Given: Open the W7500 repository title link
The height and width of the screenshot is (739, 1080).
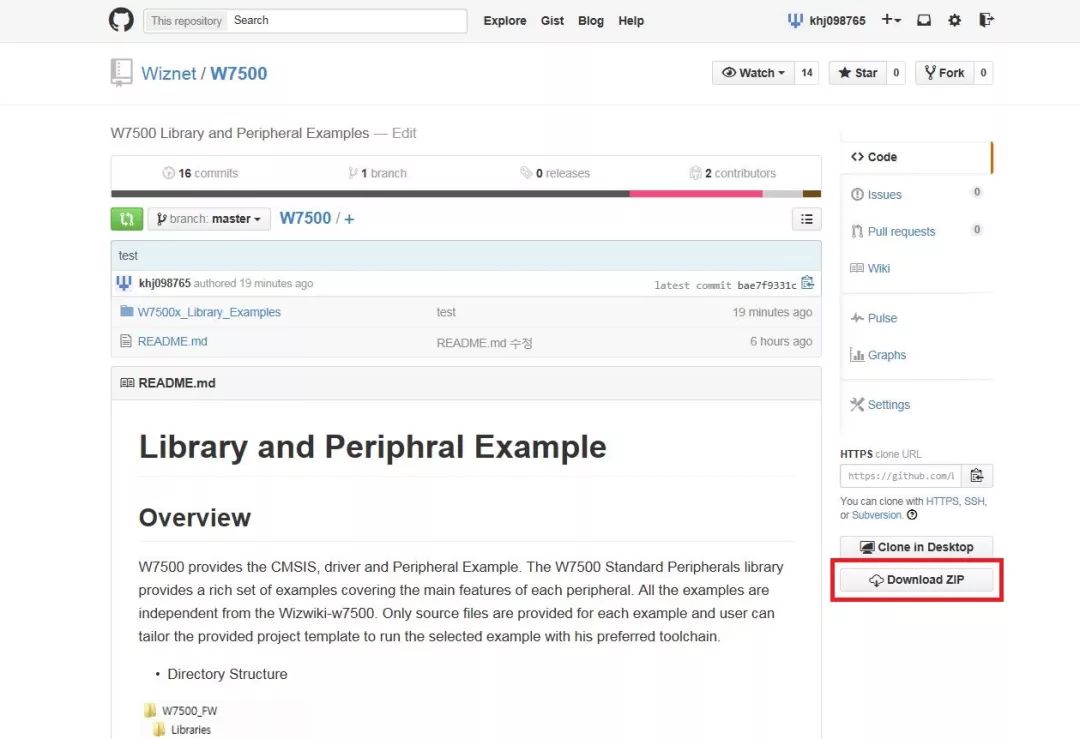Looking at the screenshot, I should (x=238, y=73).
